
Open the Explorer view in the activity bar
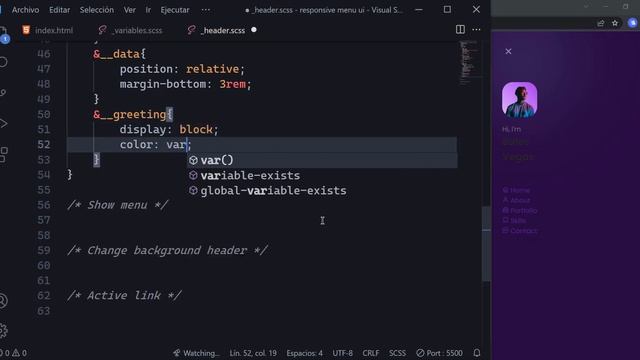click(x=3, y=34)
